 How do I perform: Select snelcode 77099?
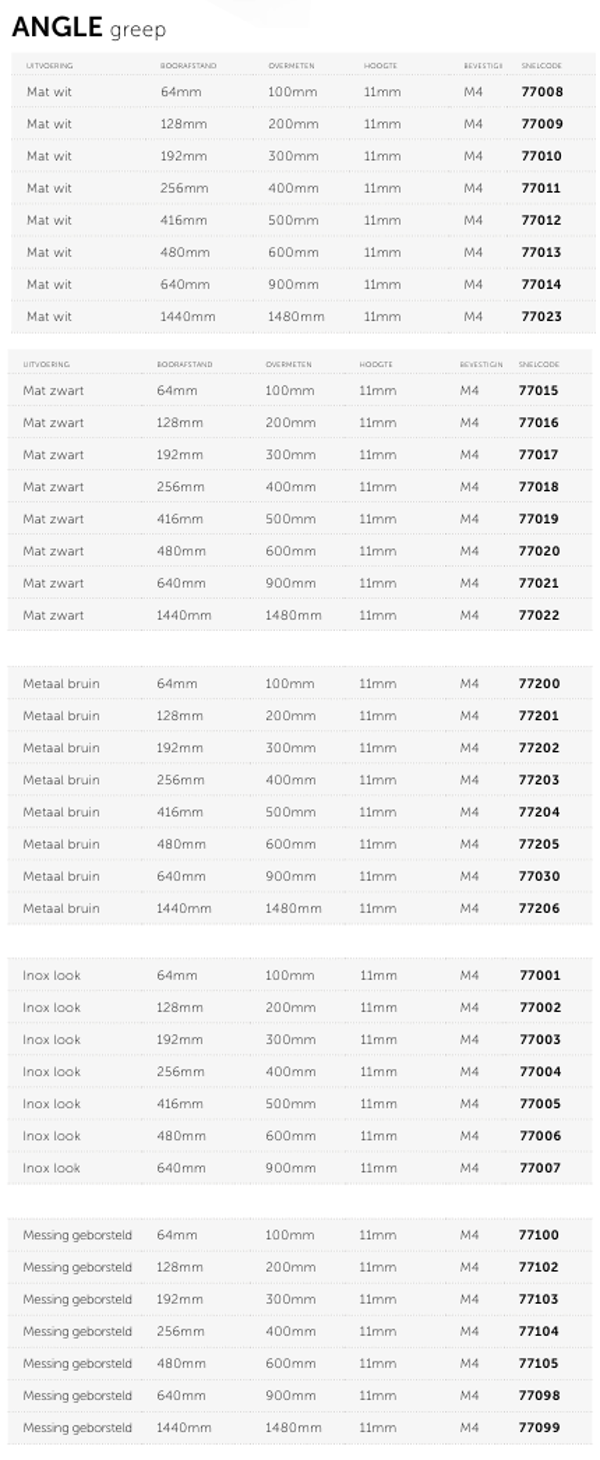click(x=539, y=1428)
